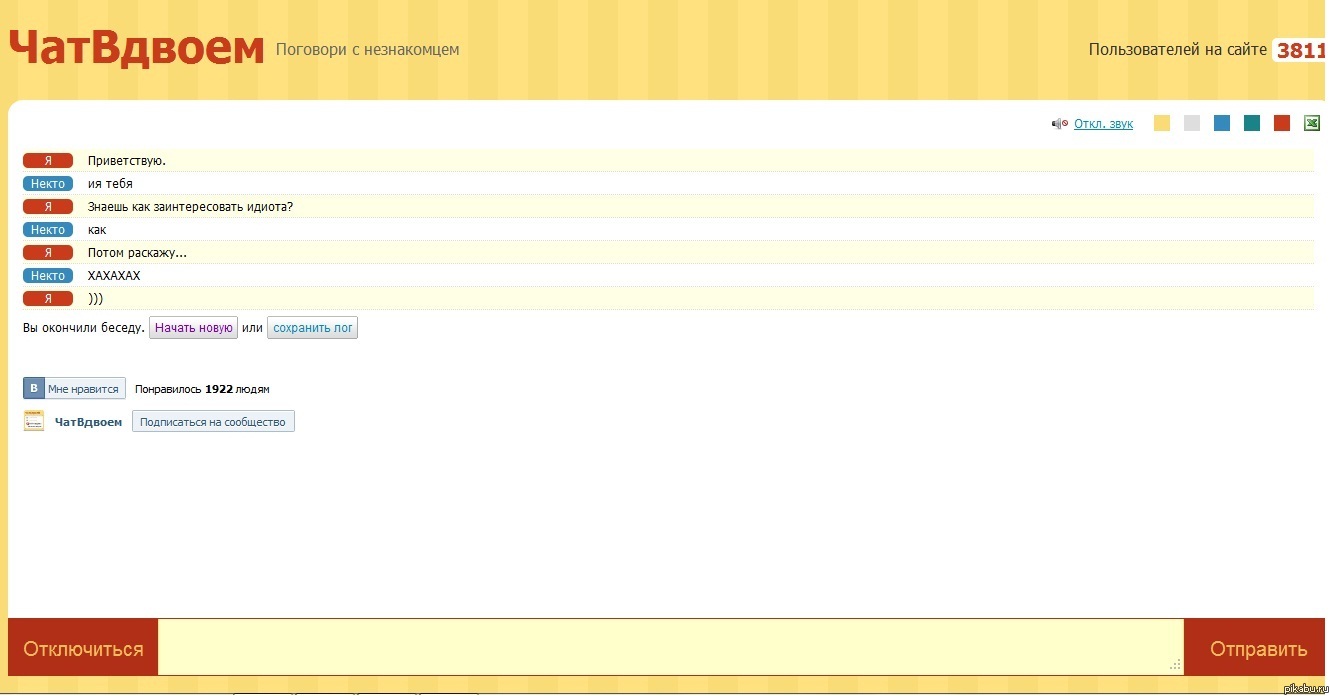This screenshot has width=1330, height=696.
Task: Click the speaker mute icon
Action: (1060, 124)
